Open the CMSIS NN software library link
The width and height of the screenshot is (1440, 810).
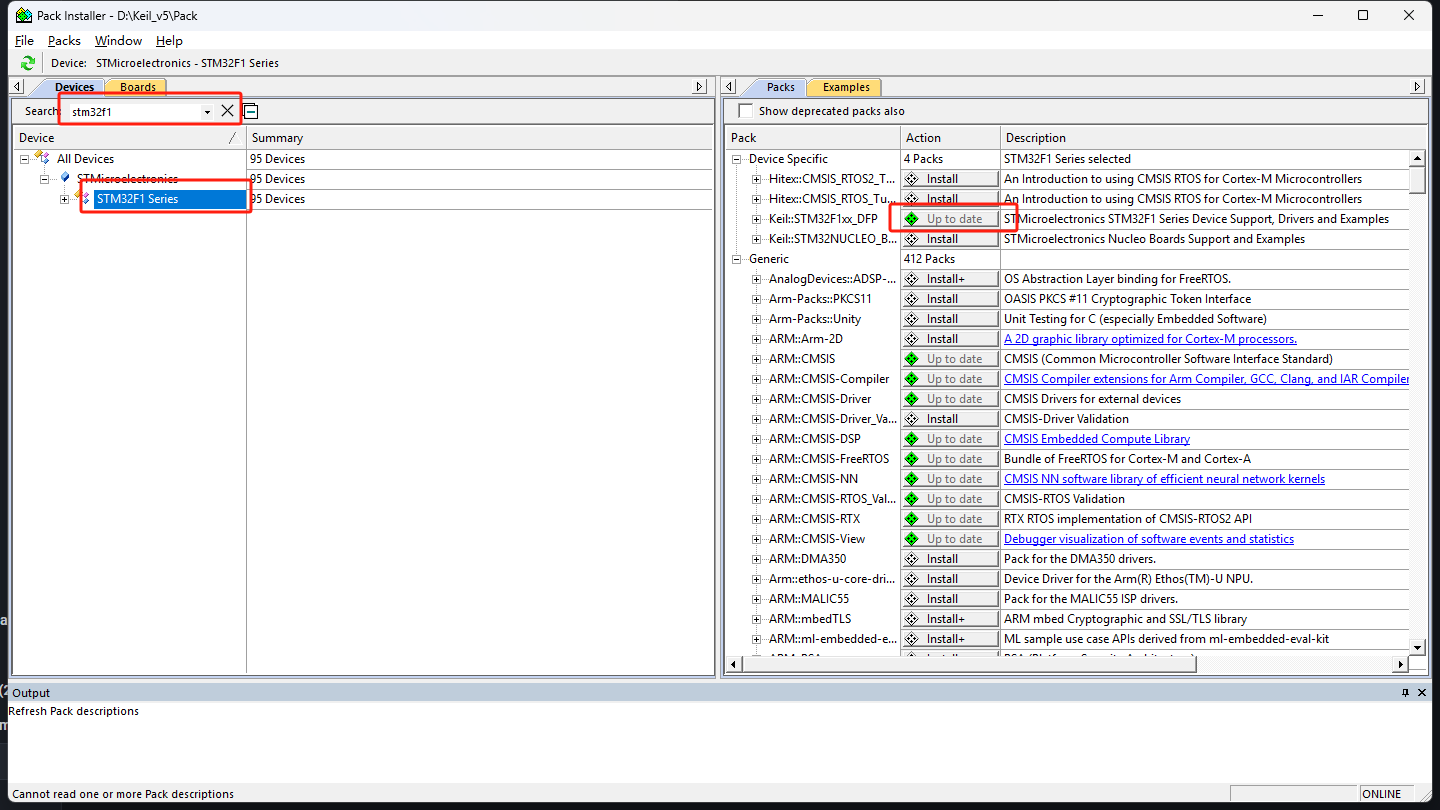1164,479
